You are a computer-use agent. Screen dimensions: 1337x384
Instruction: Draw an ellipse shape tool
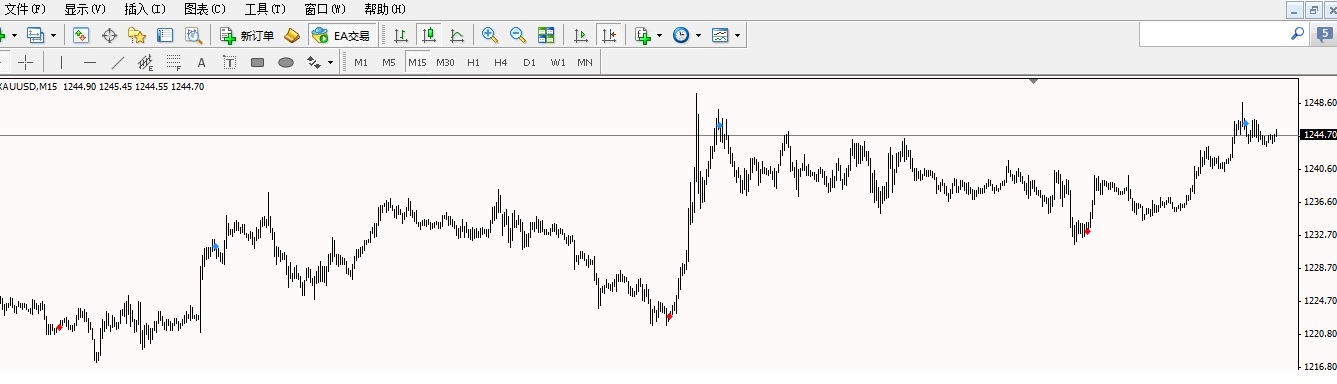pos(285,62)
